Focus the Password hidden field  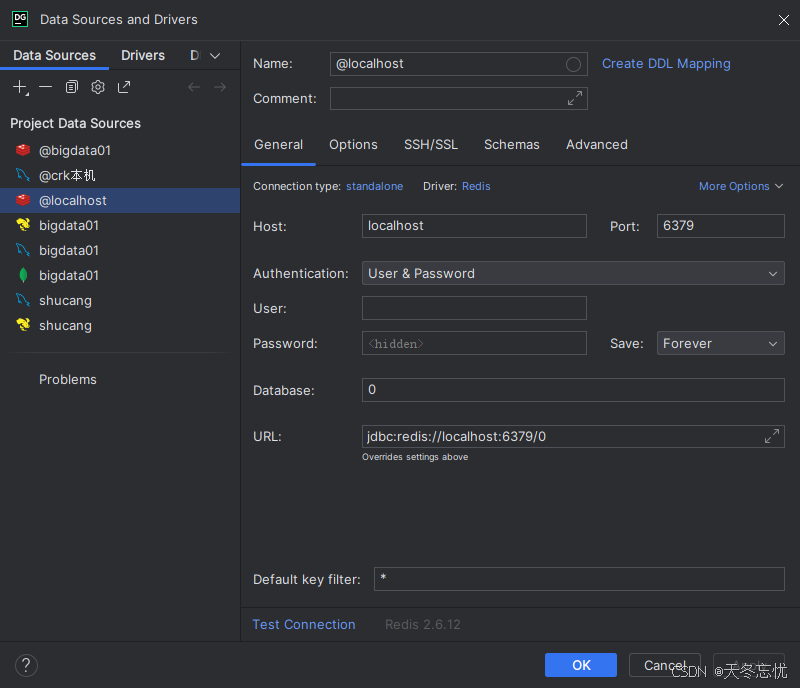474,343
